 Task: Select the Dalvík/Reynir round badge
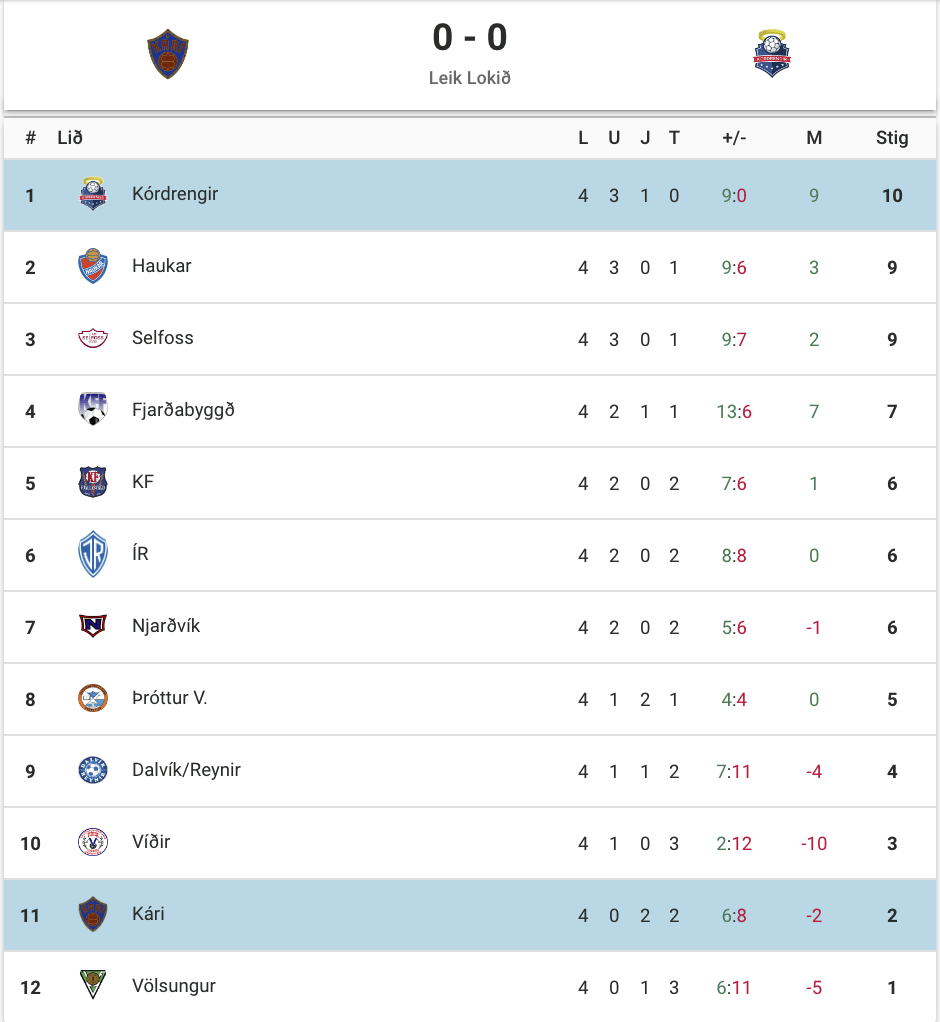[x=93, y=770]
